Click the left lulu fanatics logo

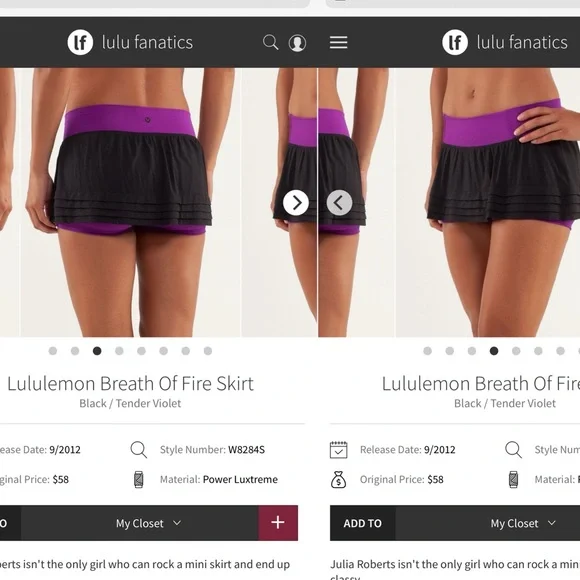[x=130, y=42]
